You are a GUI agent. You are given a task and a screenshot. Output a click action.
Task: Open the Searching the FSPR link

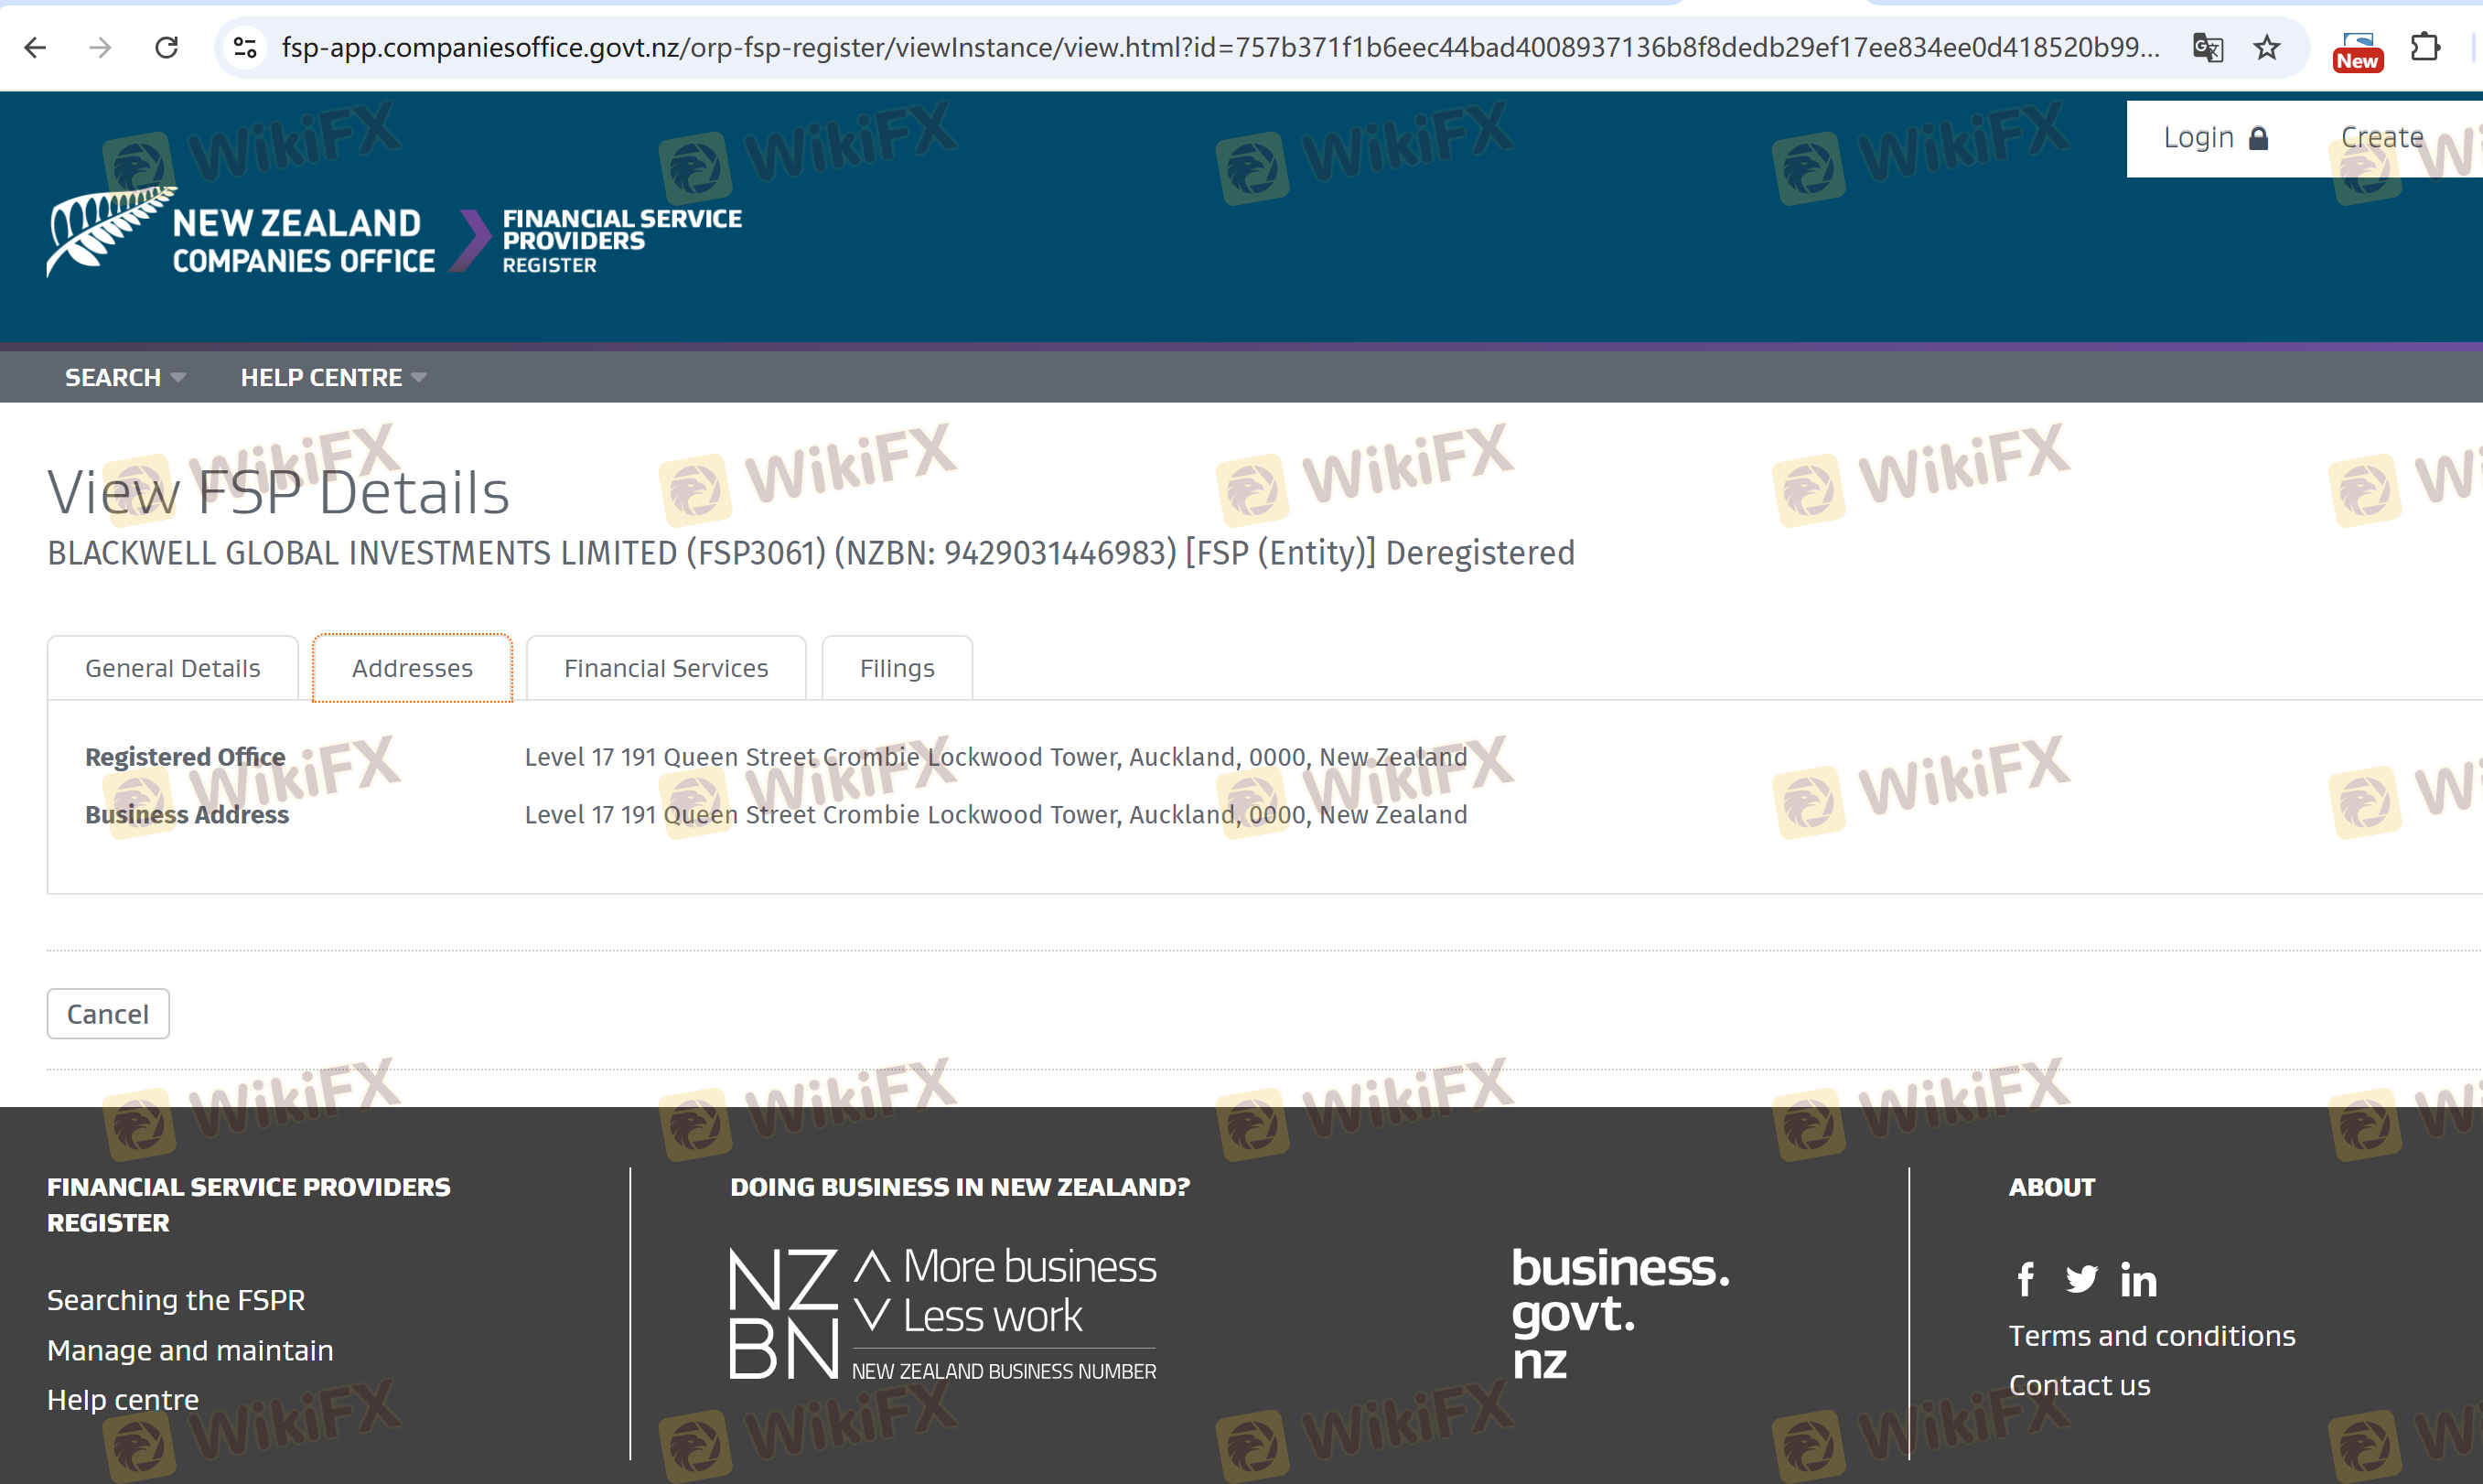coord(176,1300)
